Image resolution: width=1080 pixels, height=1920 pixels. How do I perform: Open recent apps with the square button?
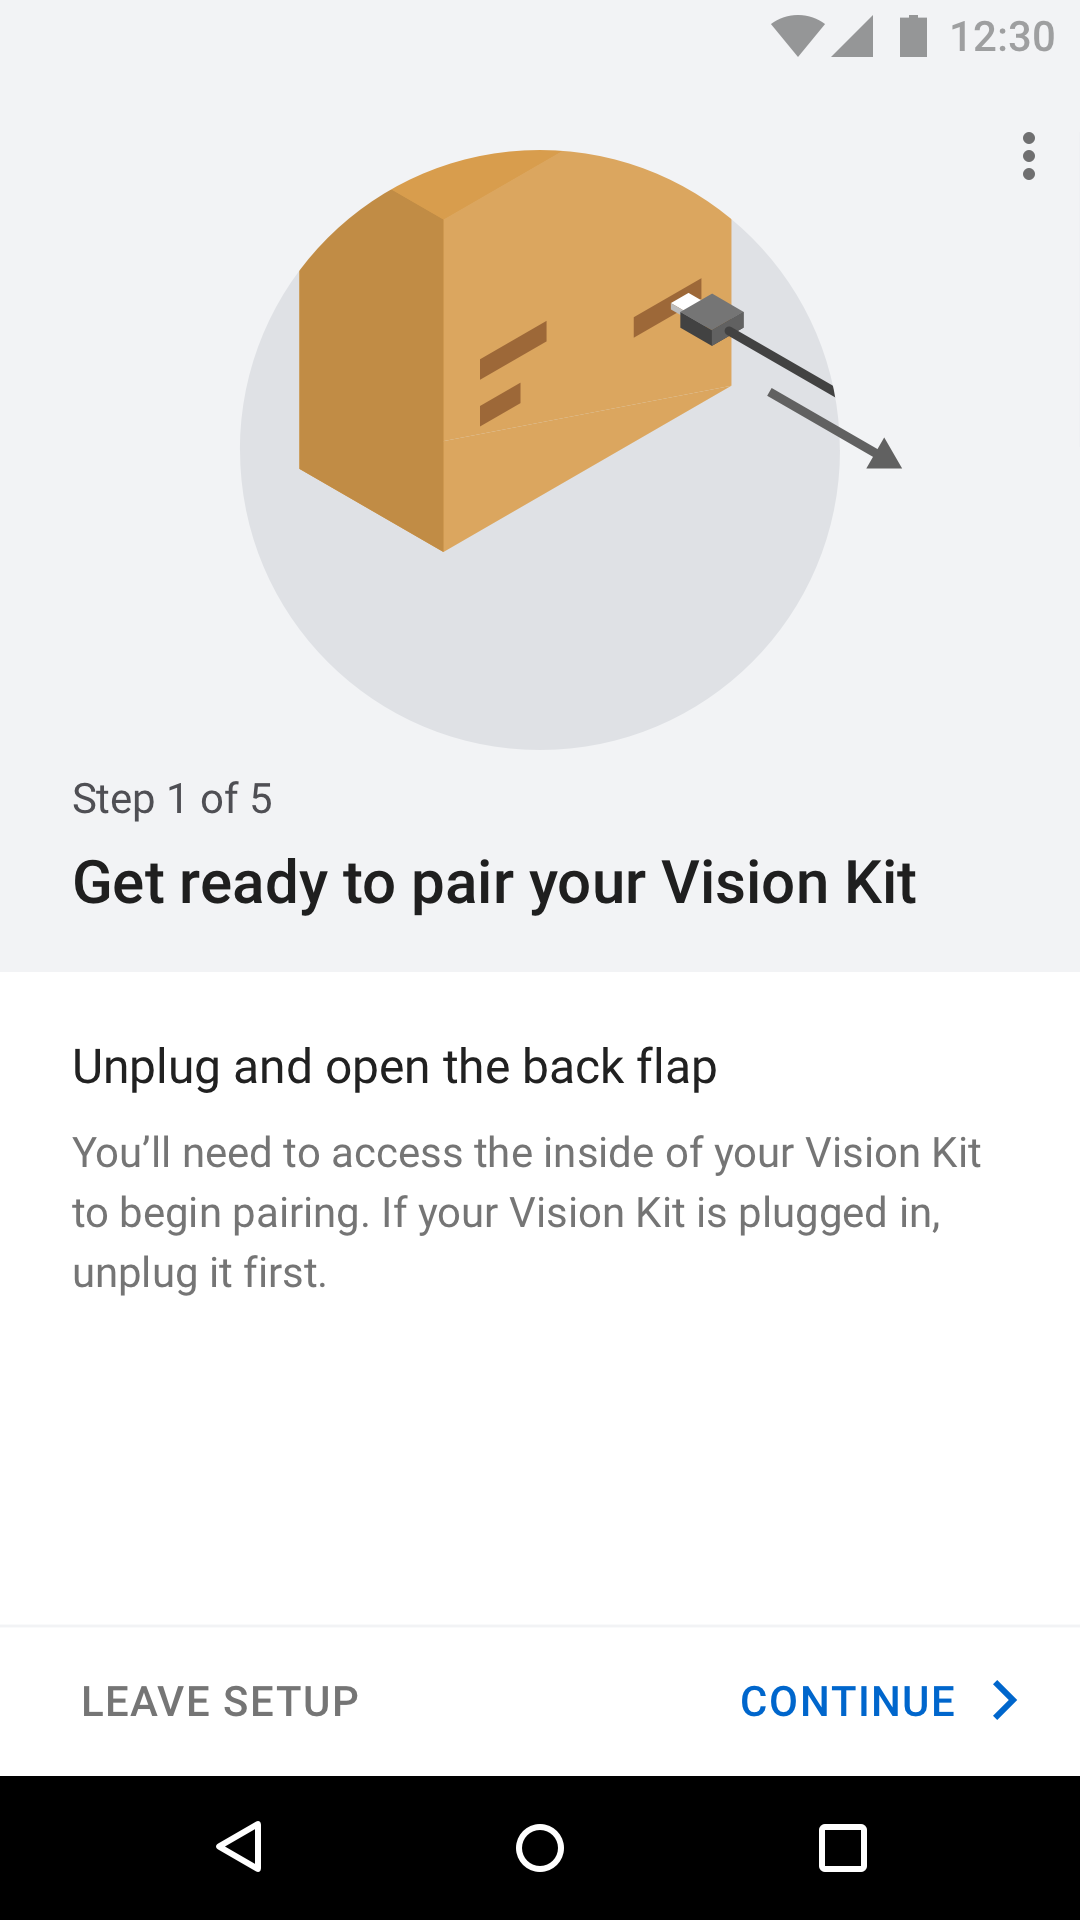(842, 1847)
